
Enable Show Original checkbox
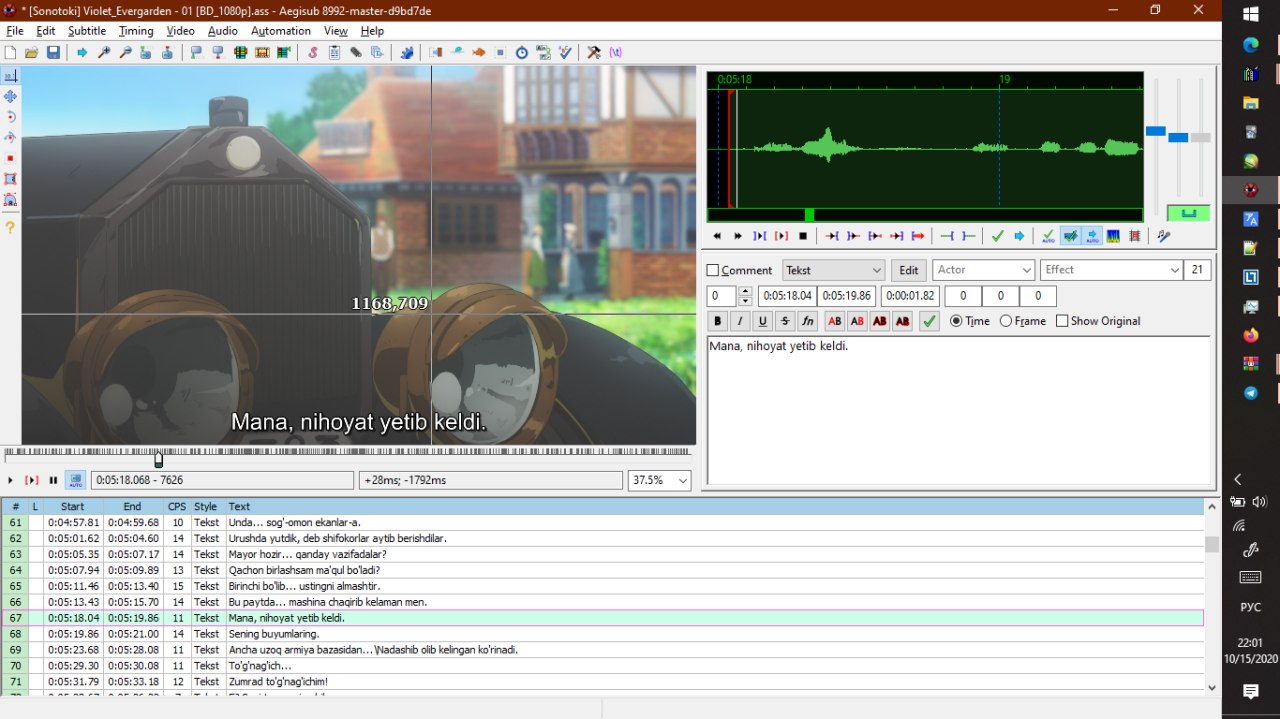1062,321
